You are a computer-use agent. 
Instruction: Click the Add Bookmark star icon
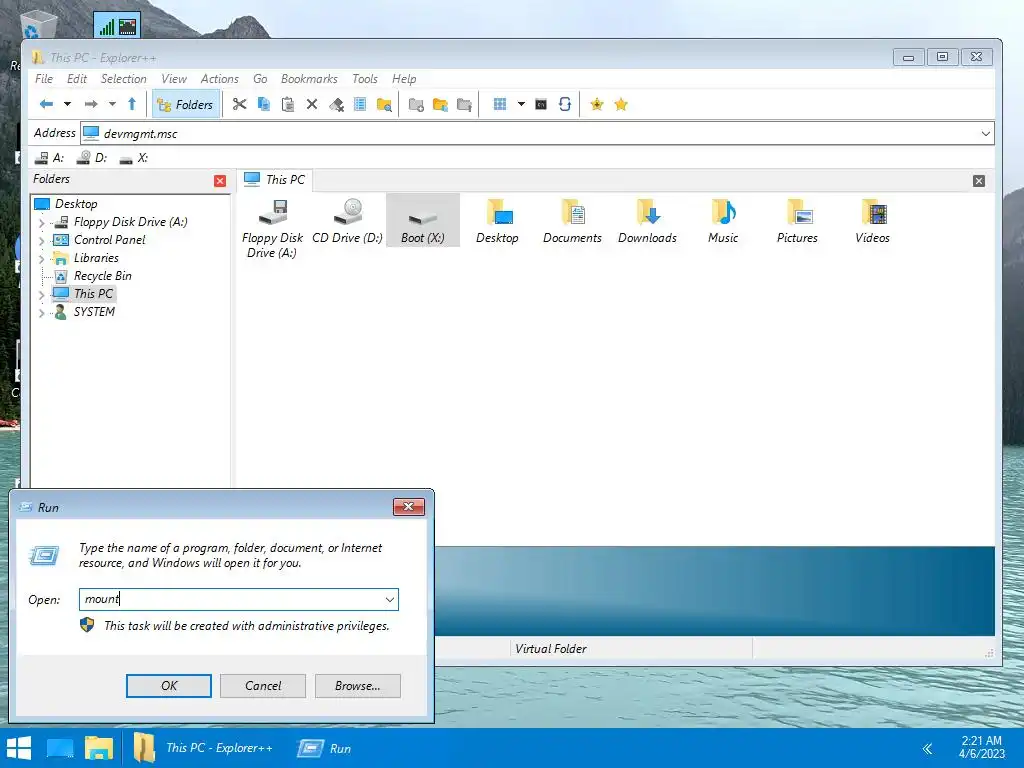coord(597,104)
